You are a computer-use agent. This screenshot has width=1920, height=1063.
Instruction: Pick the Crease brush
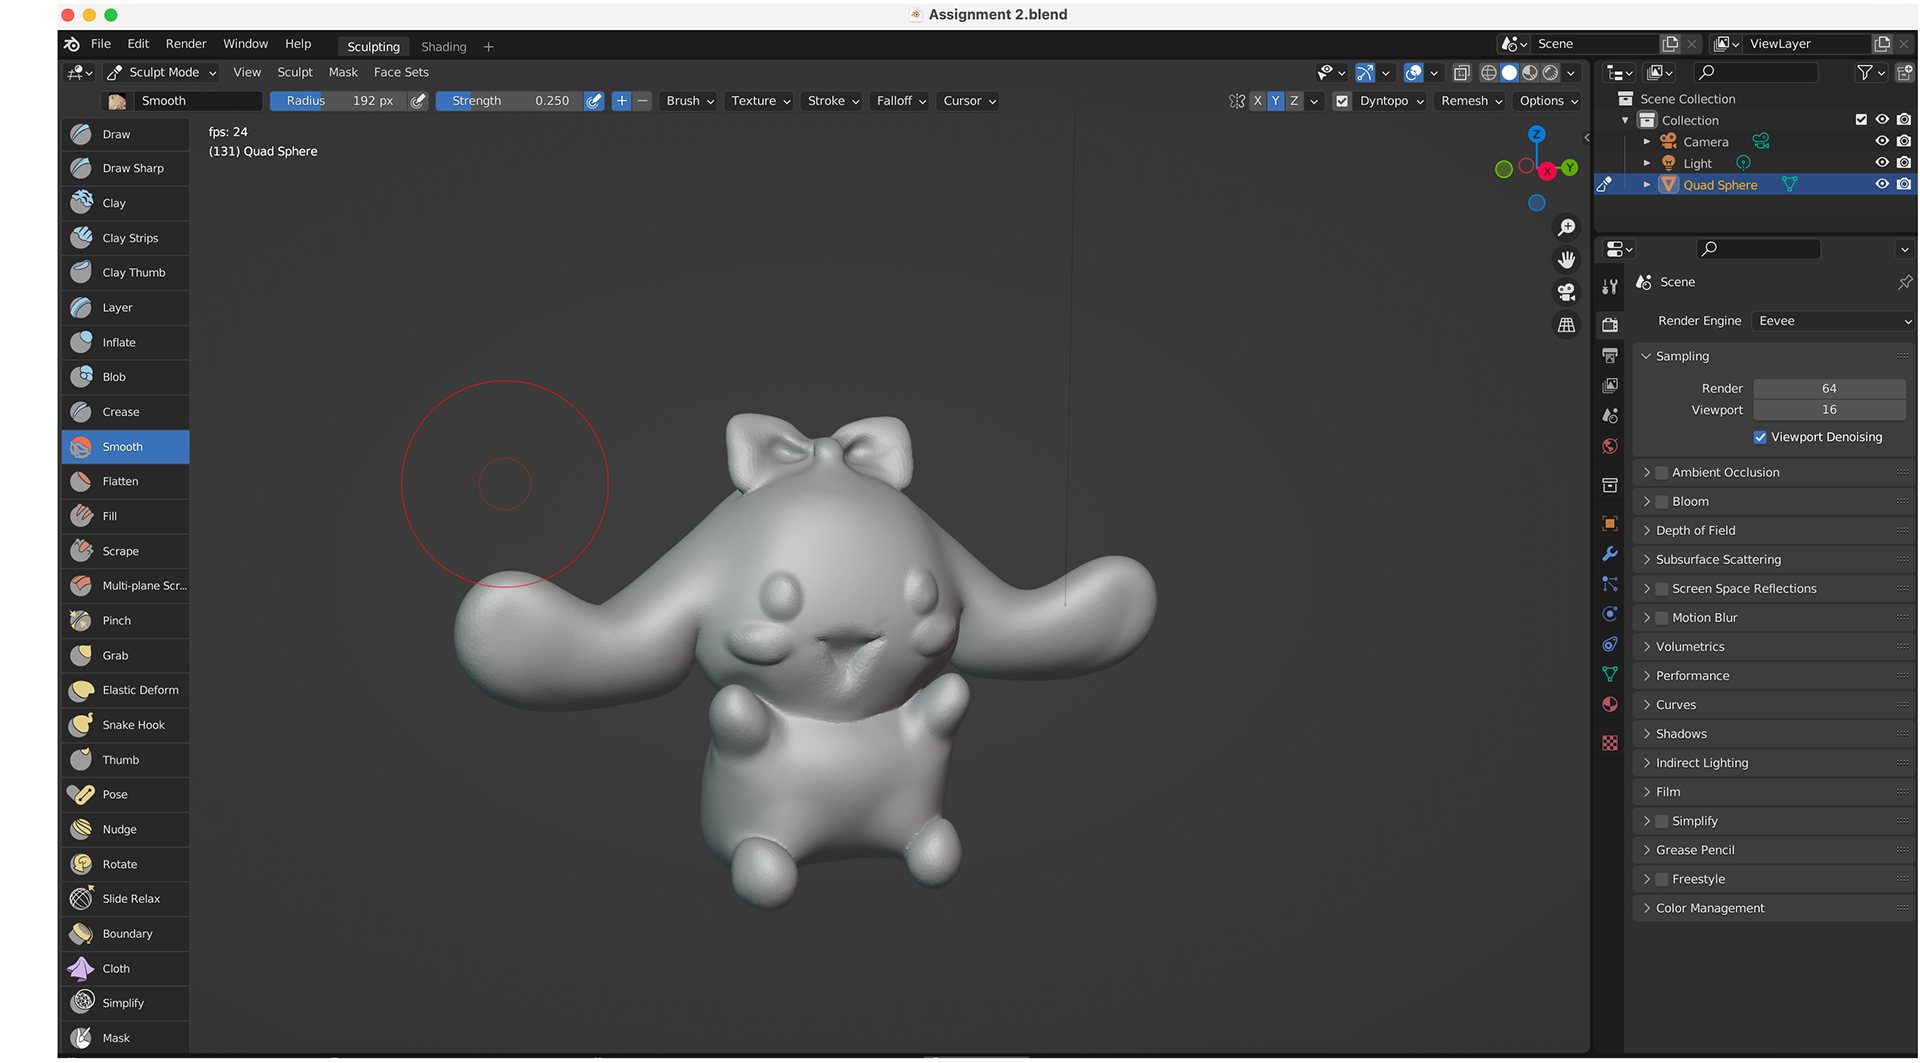pyautogui.click(x=125, y=412)
